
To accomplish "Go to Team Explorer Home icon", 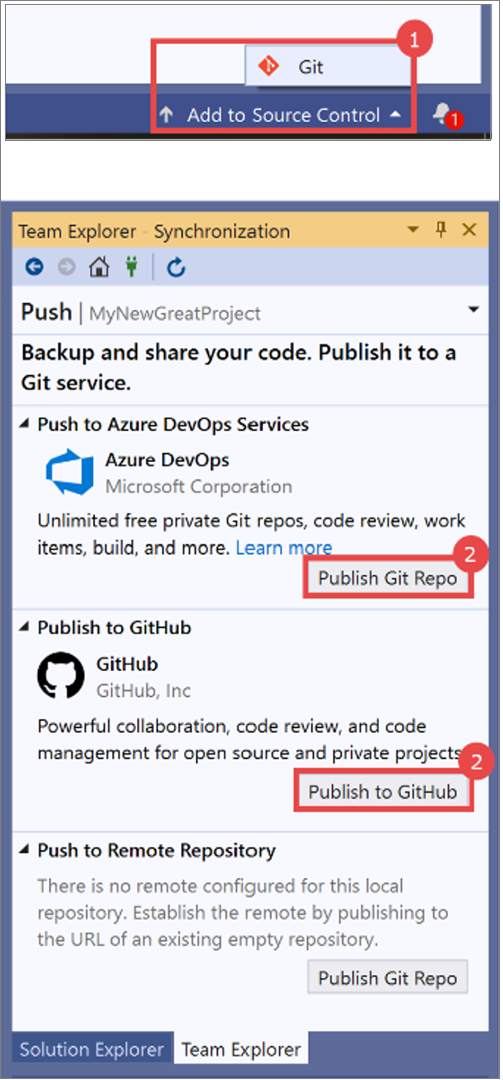I will [99, 267].
